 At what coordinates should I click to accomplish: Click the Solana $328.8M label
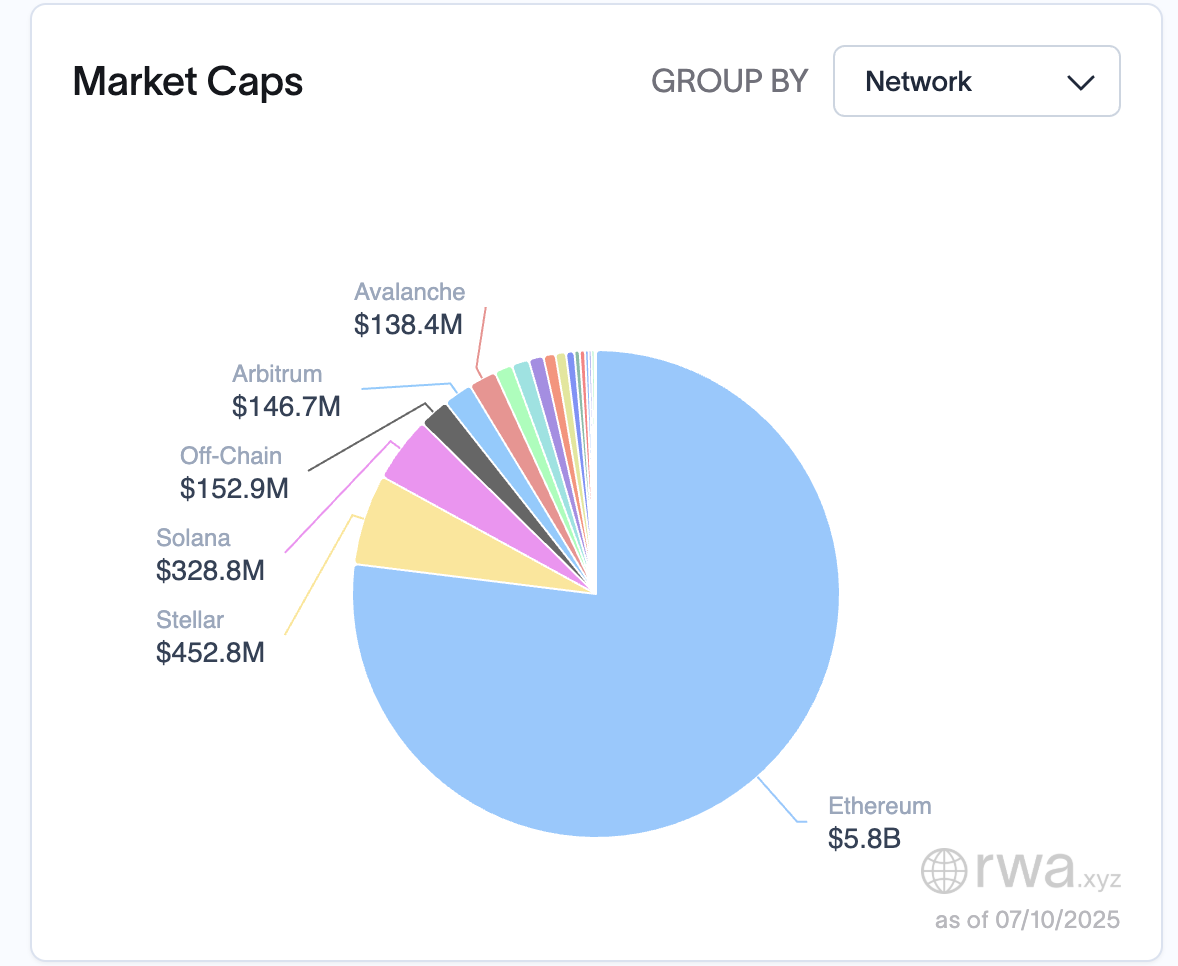(210, 555)
